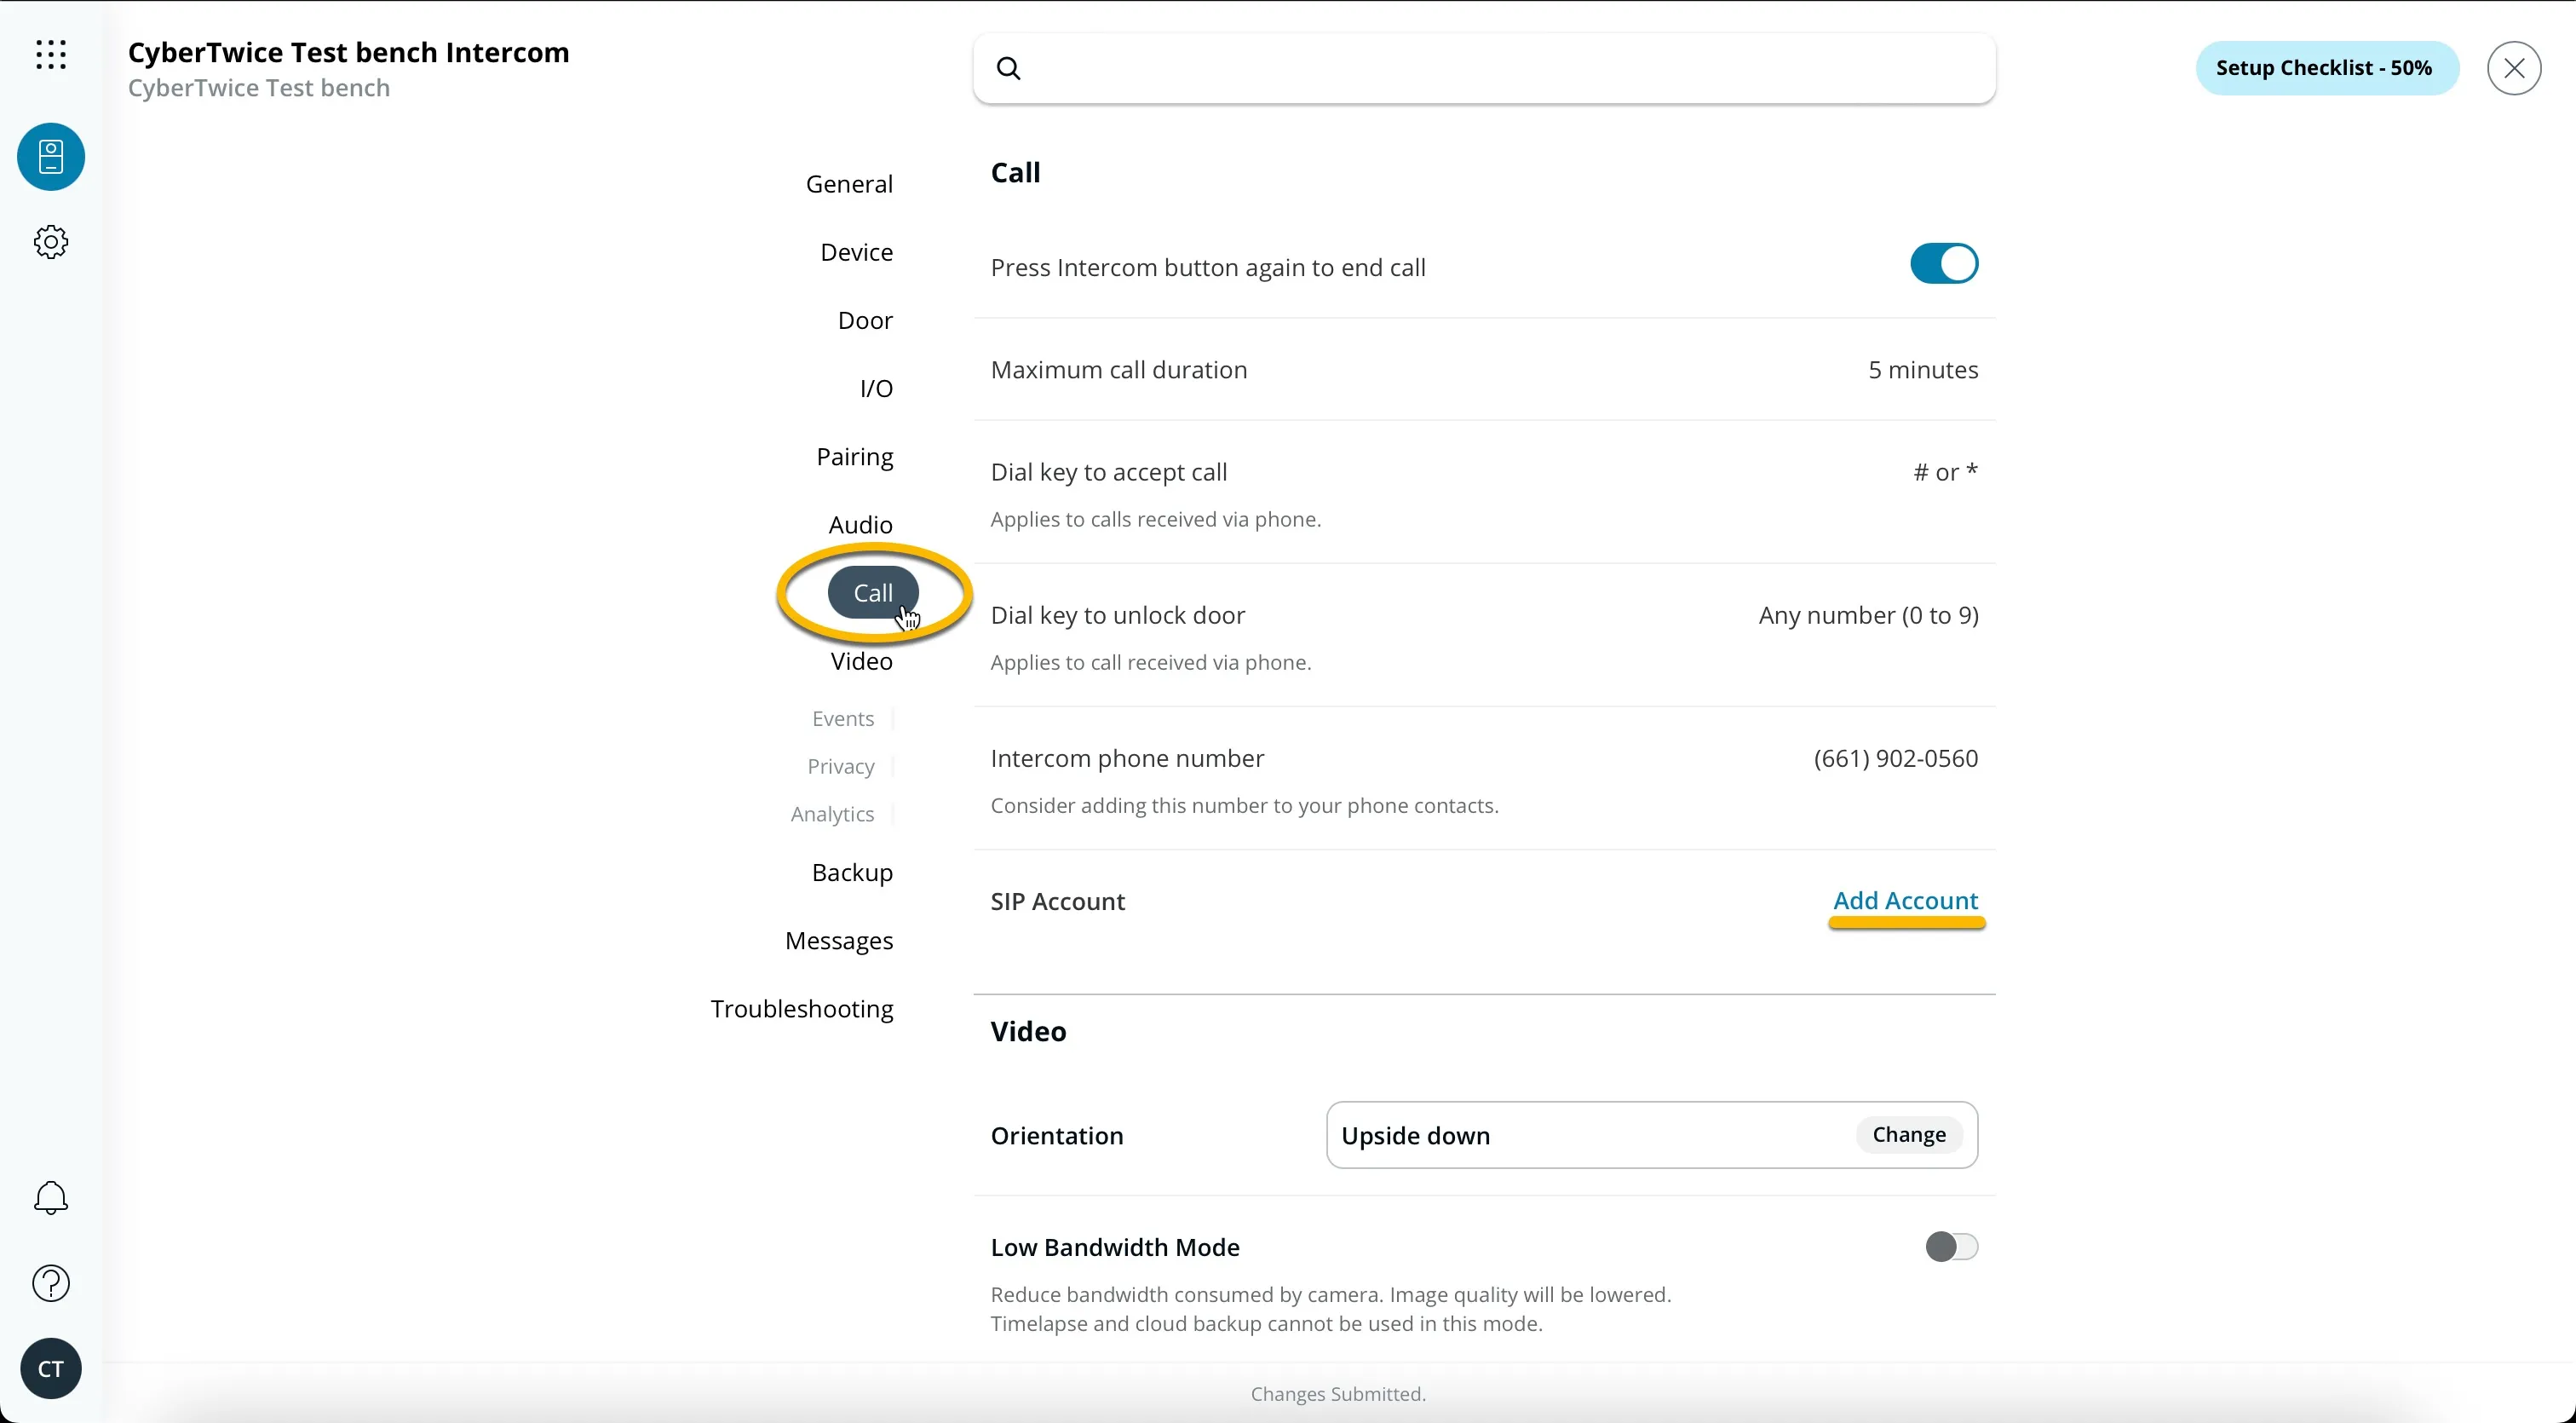Image resolution: width=2576 pixels, height=1423 pixels.
Task: Click the search magnifier icon
Action: coord(1010,69)
